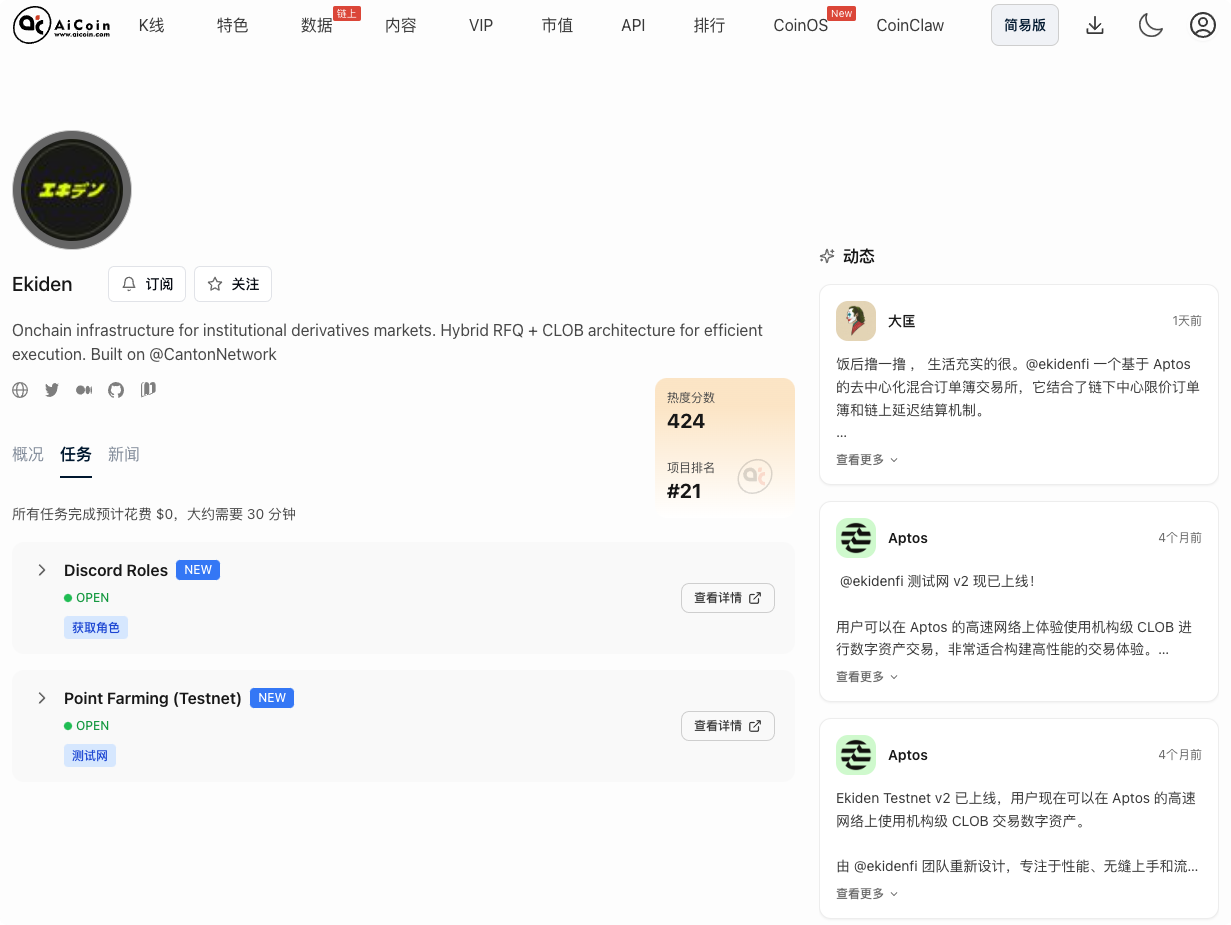1231x925 pixels.
Task: Expand 查看更多 on 测试网 v2 post
Action: [867, 677]
